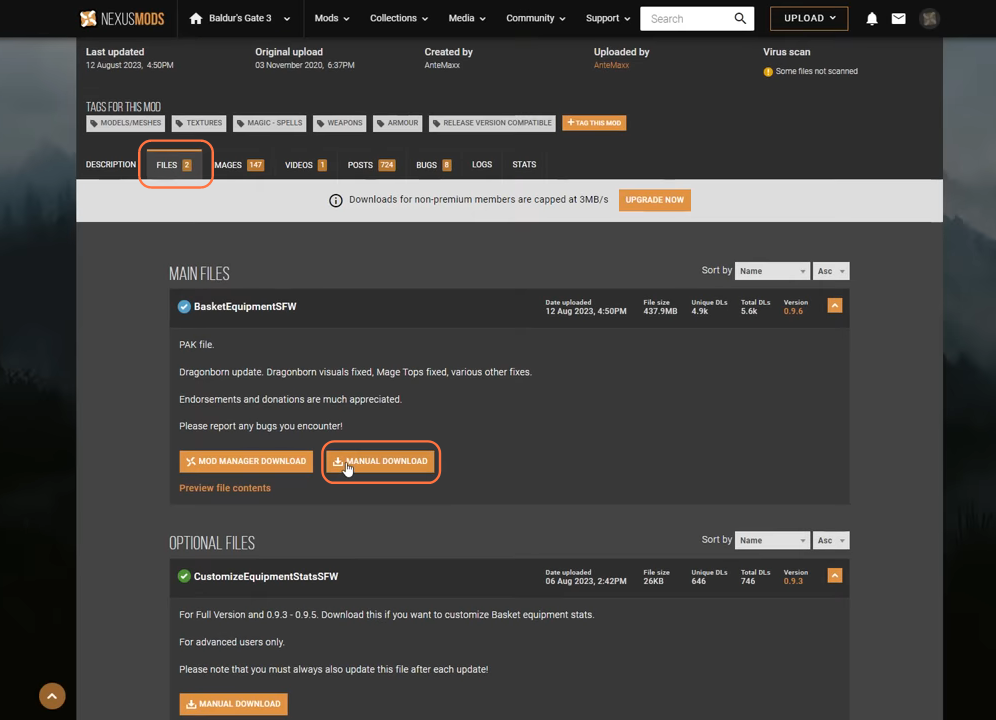Click the 437.9MB file size value
The height and width of the screenshot is (720, 996).
point(660,311)
